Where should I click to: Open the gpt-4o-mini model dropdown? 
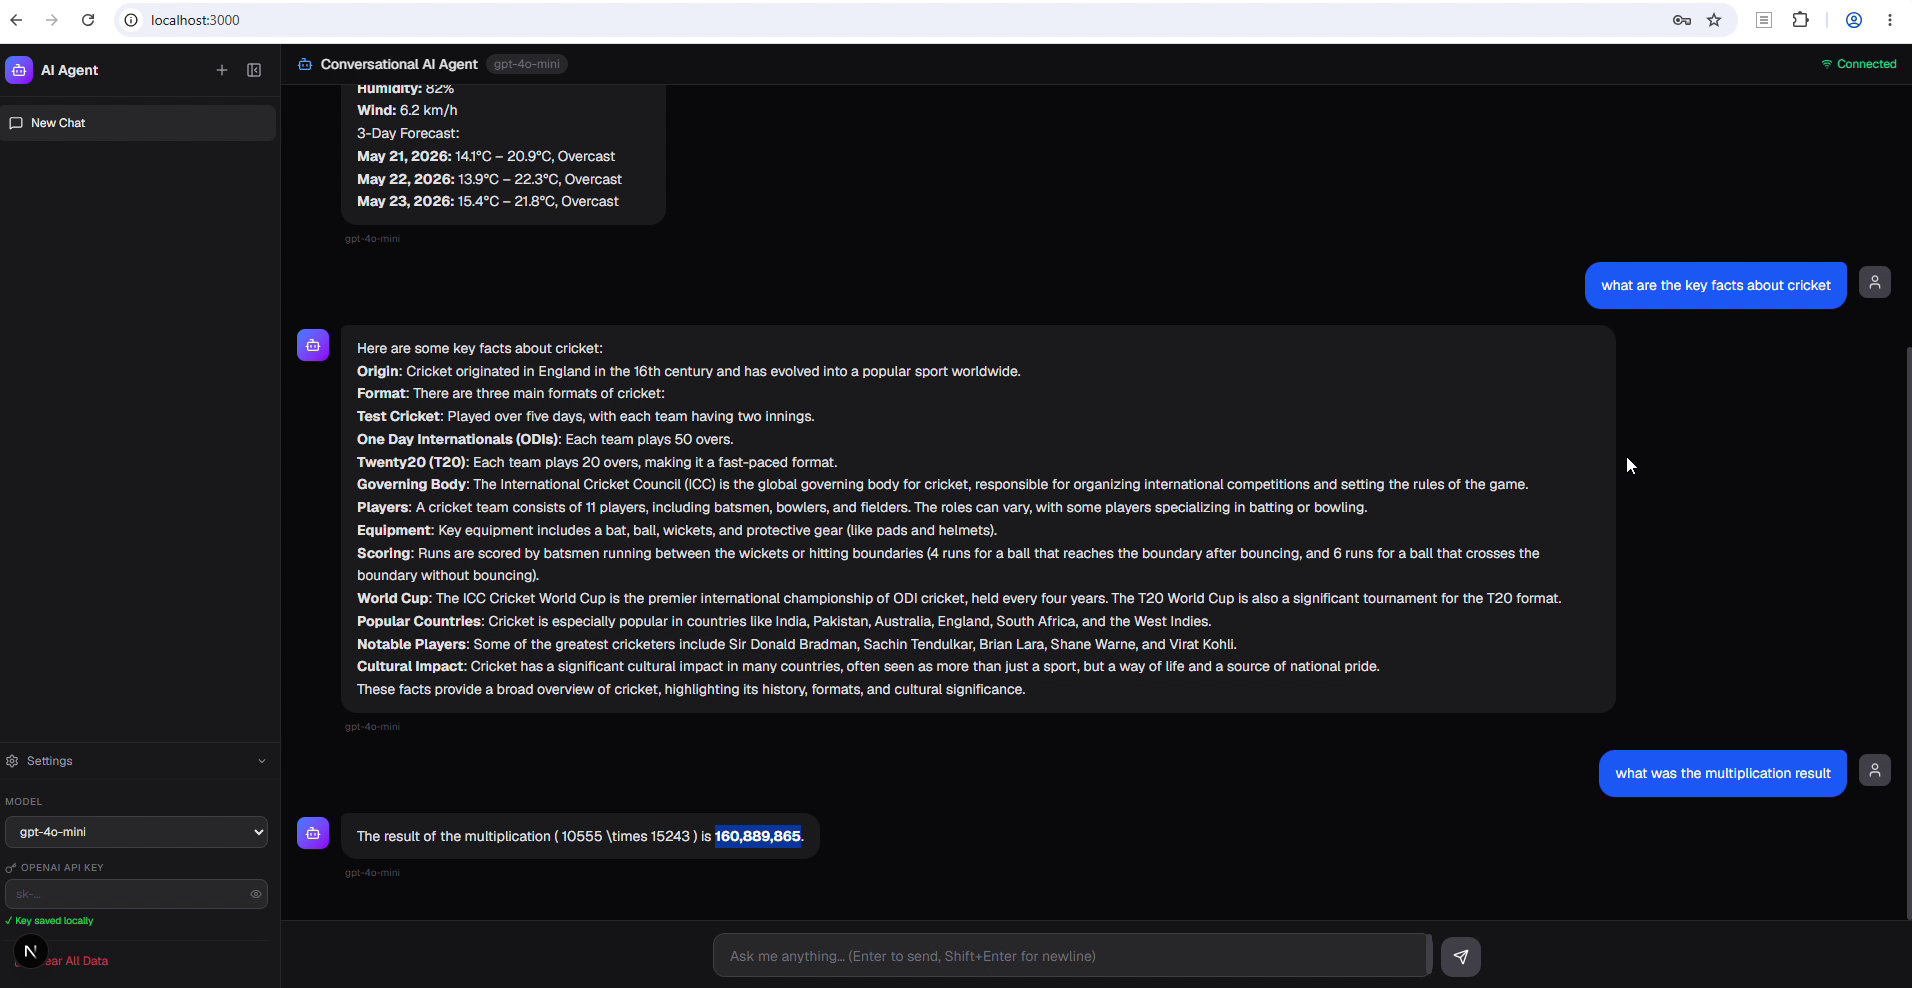pyautogui.click(x=136, y=832)
